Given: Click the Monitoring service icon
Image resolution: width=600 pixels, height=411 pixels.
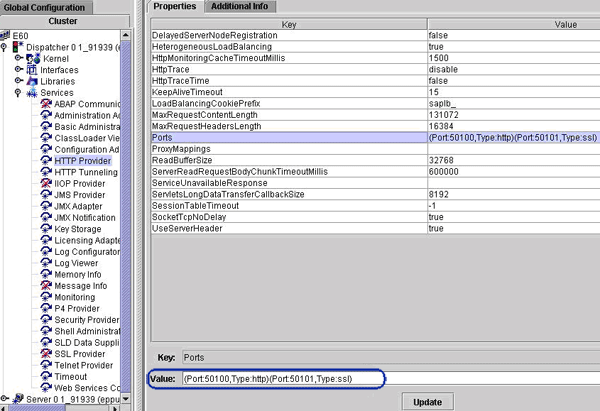Looking at the screenshot, I should (46, 297).
